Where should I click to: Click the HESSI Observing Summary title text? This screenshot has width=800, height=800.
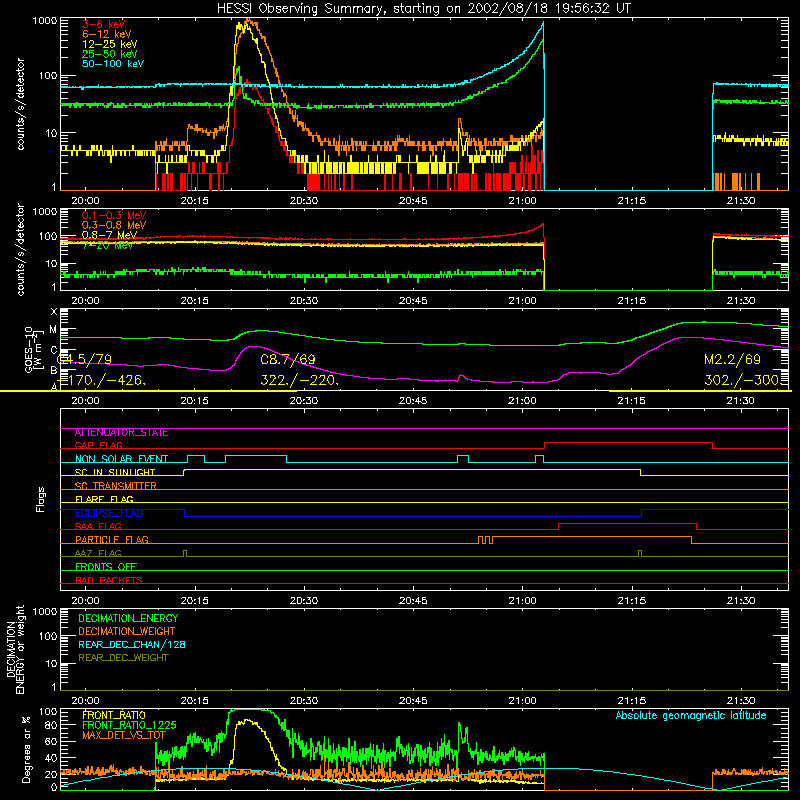tap(423, 9)
